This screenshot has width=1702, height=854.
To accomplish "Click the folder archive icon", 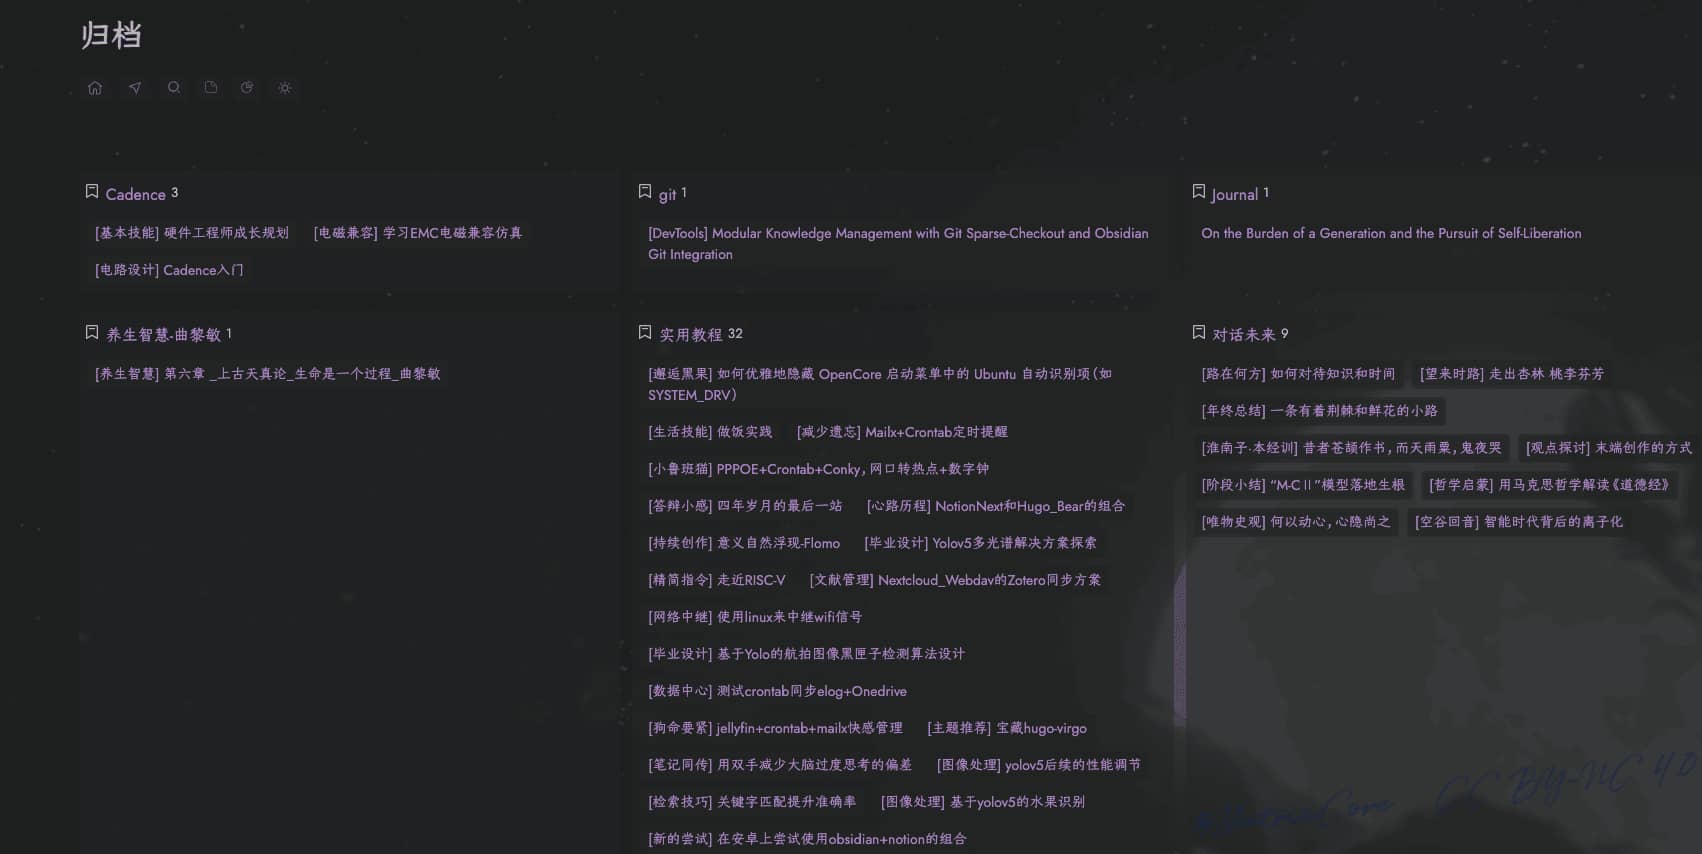I will pyautogui.click(x=211, y=88).
